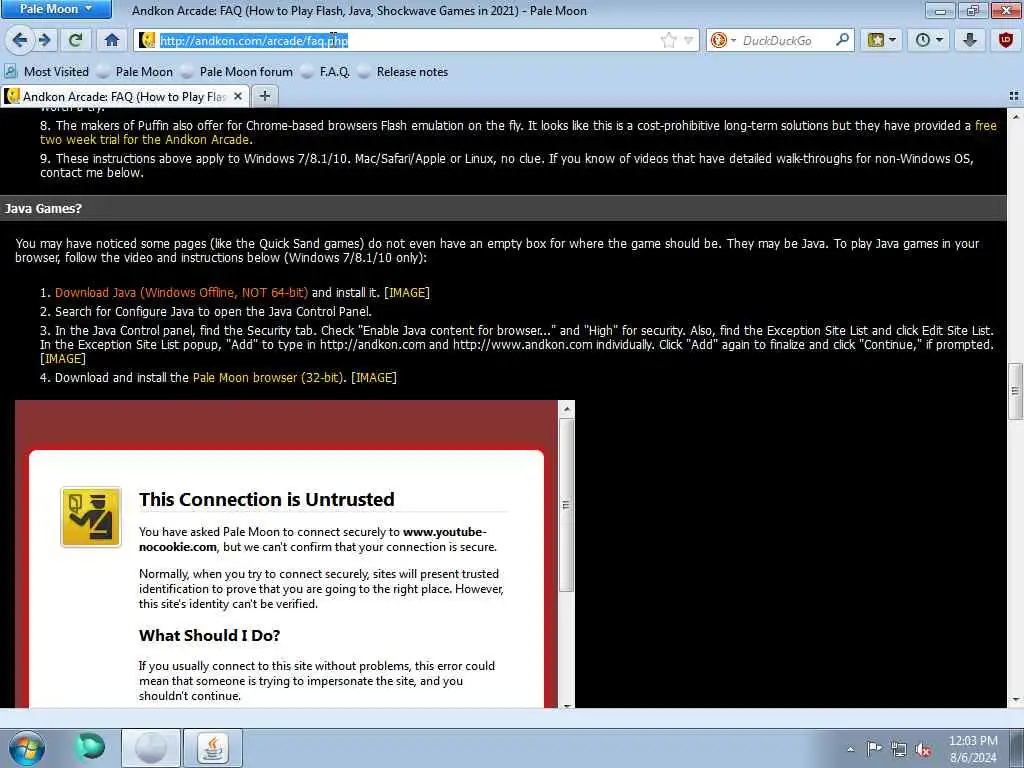Viewport: 1024px width, 768px height.
Task: Open the Pale Moon application menu
Action: [x=56, y=9]
